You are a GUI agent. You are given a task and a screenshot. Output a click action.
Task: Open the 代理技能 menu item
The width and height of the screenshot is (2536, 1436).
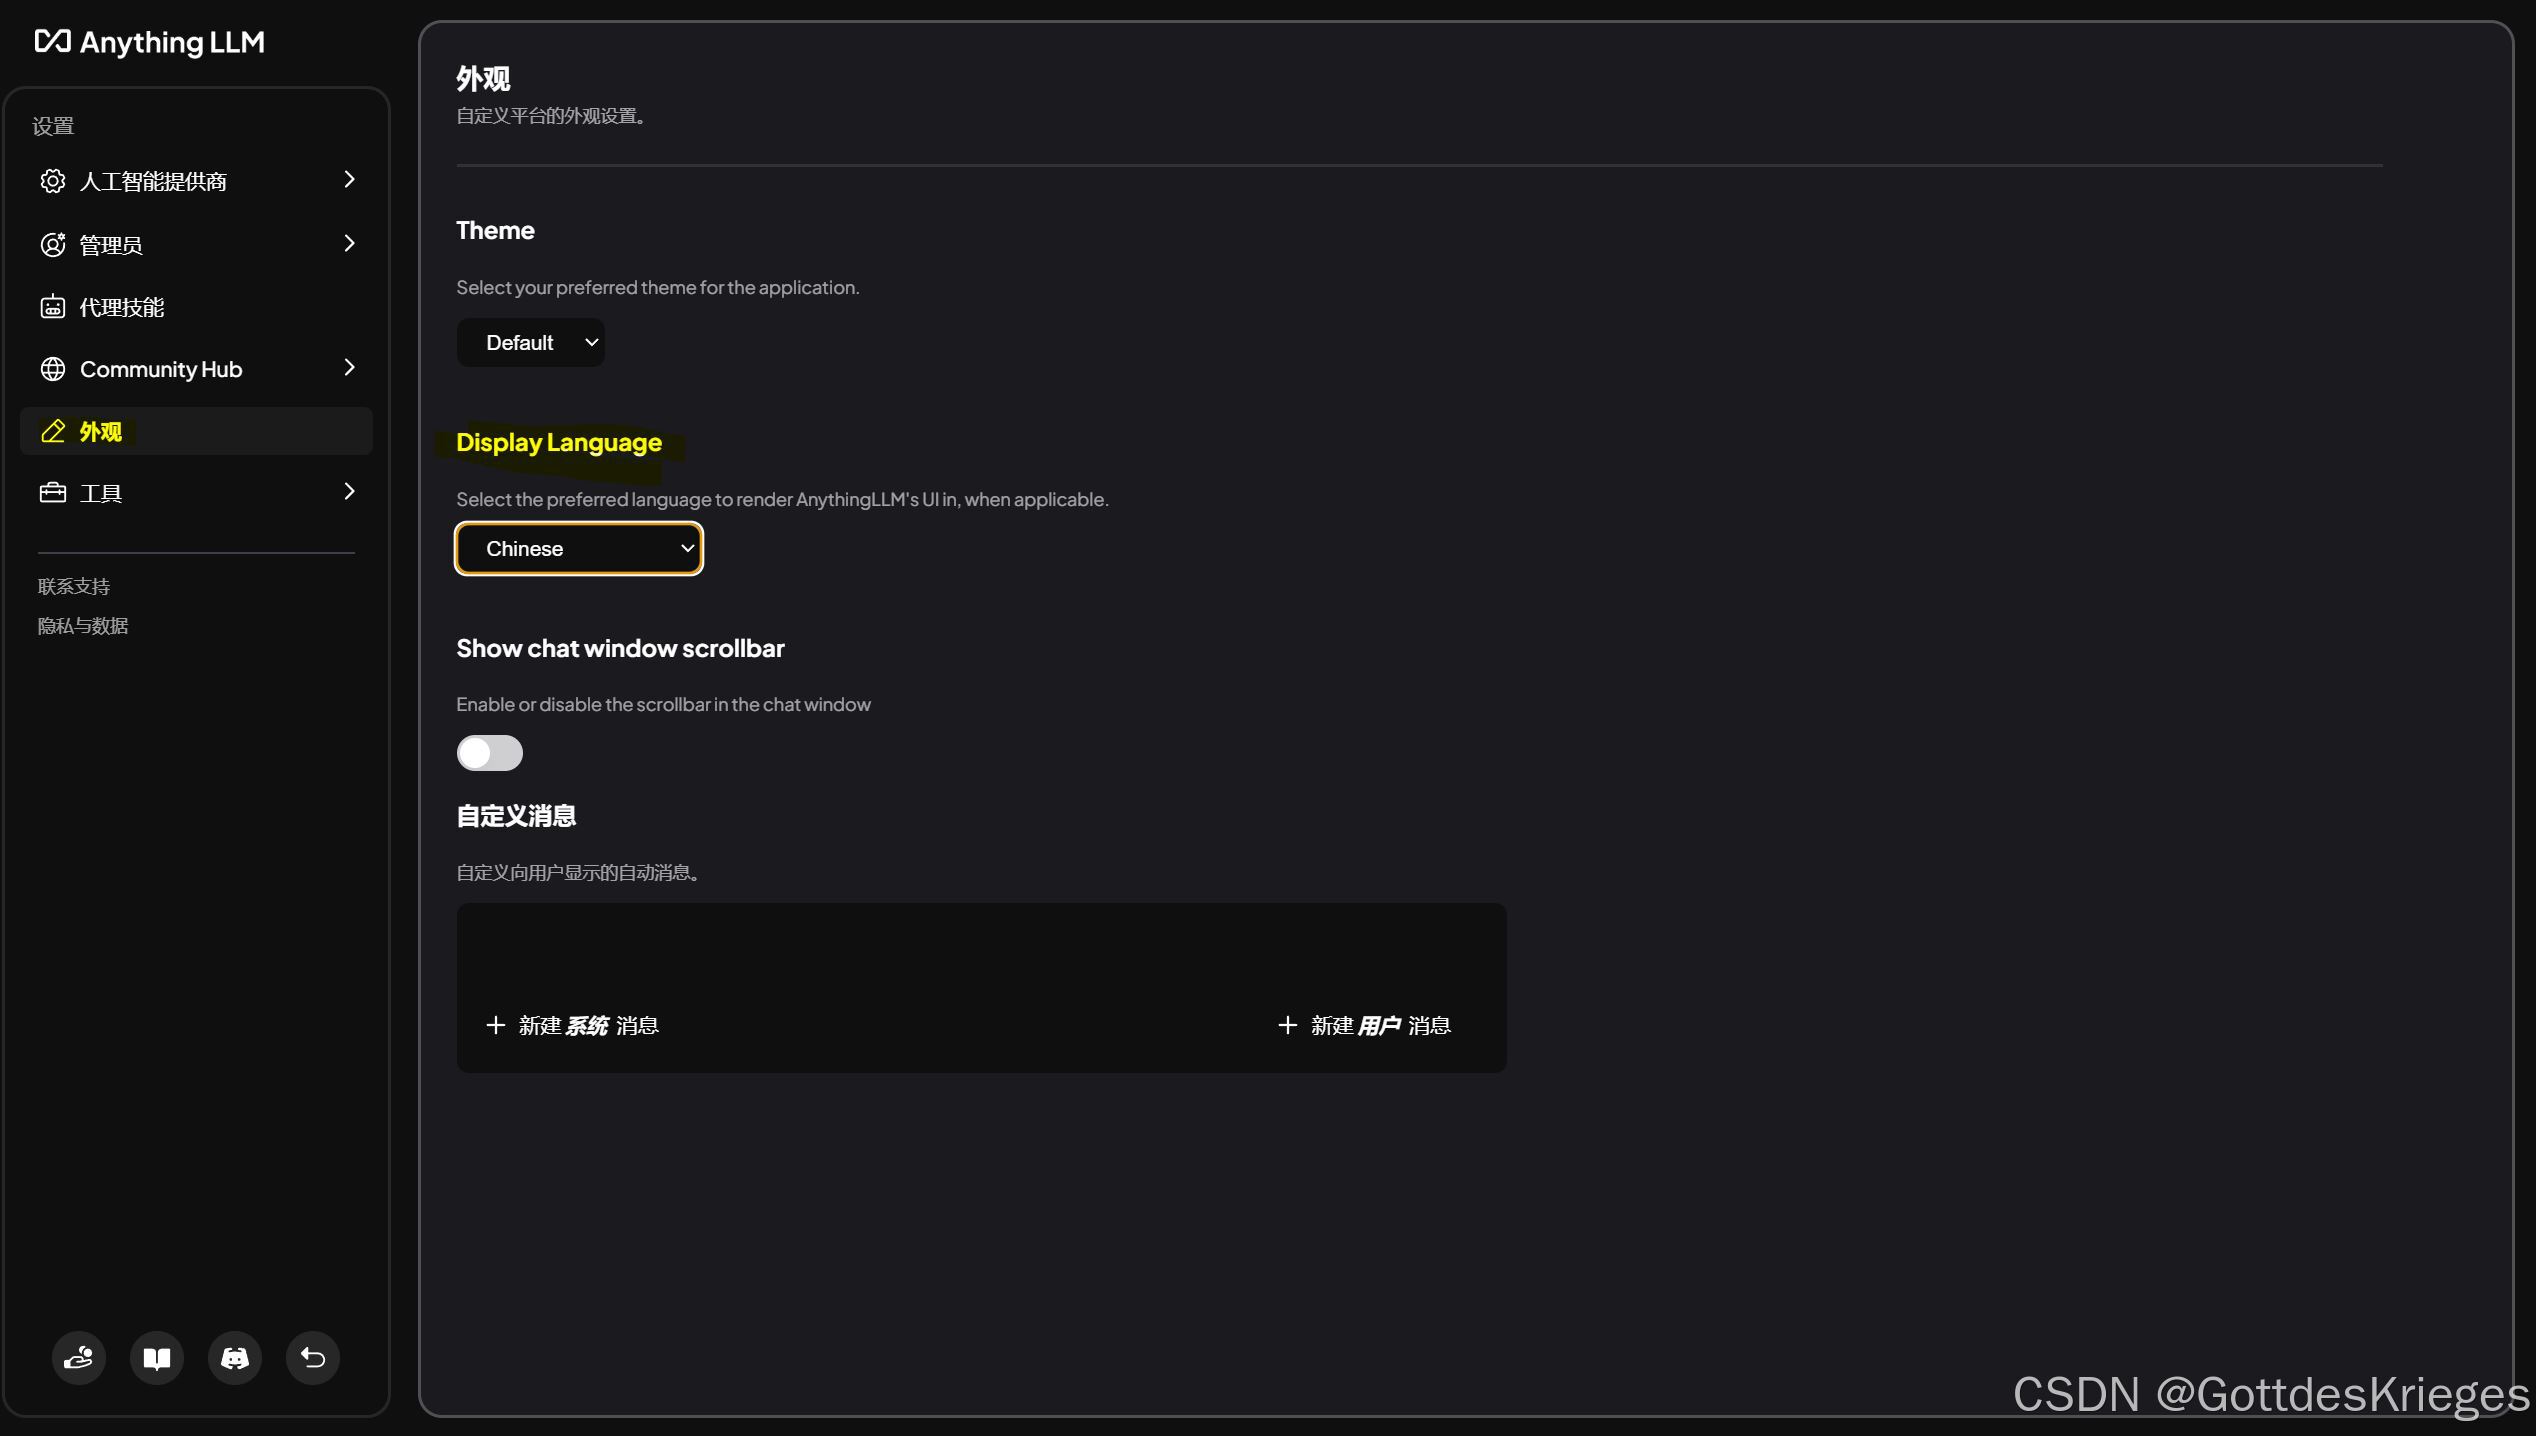(x=122, y=308)
